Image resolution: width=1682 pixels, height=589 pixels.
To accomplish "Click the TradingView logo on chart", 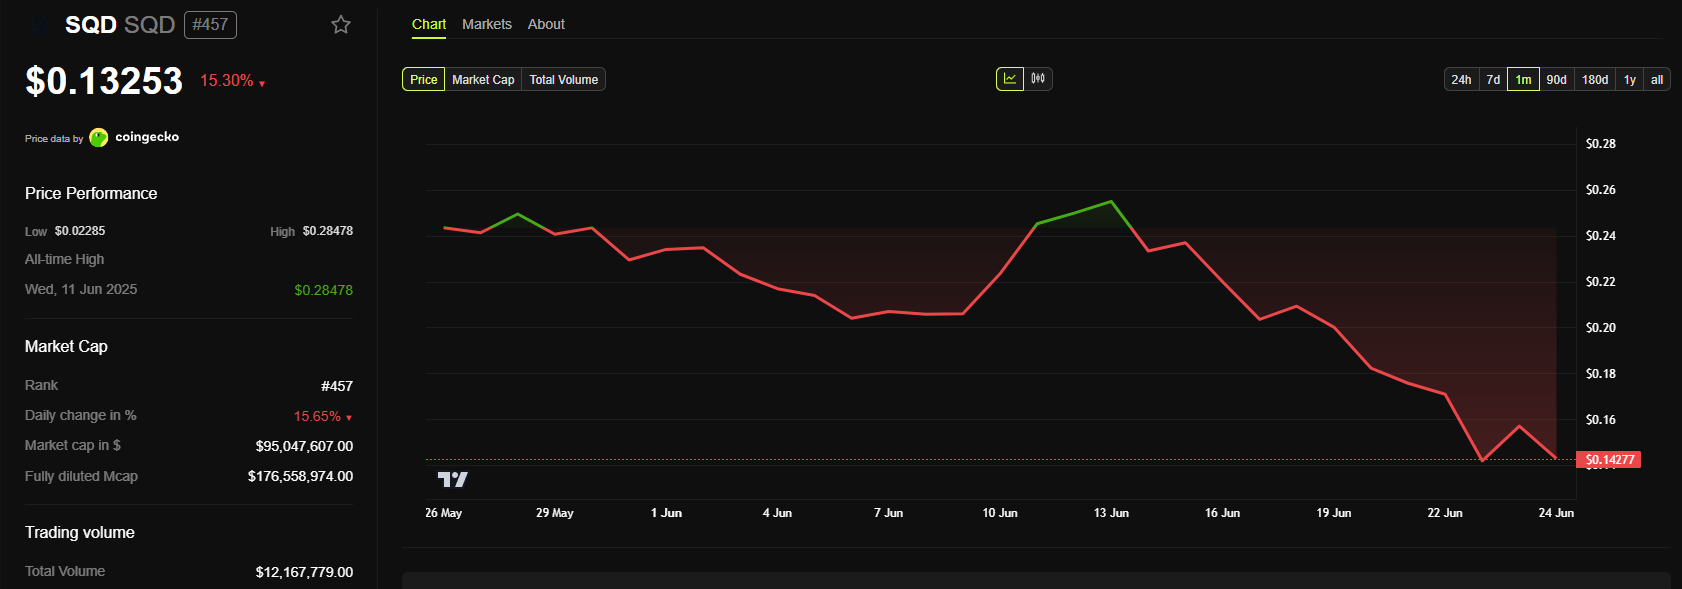I will (453, 480).
